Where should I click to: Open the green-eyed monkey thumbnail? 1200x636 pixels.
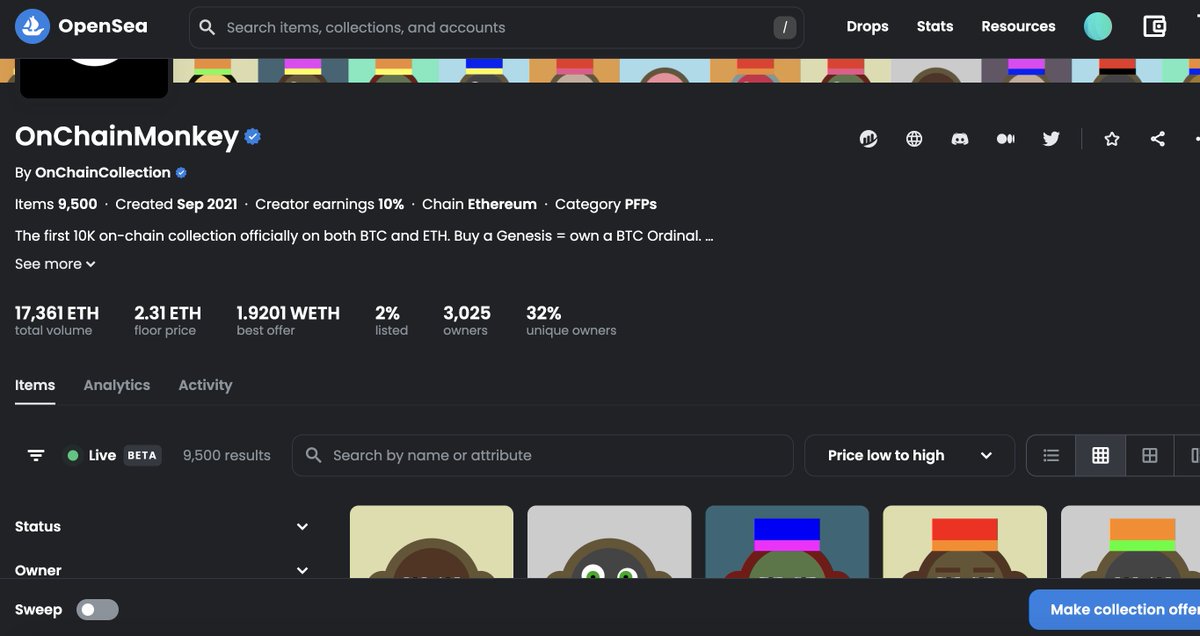point(609,541)
